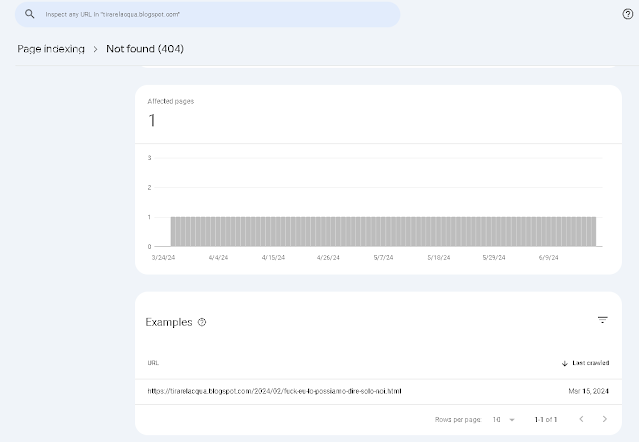Open the help icon at top right
Screen dimensions: 639x442
627,15
